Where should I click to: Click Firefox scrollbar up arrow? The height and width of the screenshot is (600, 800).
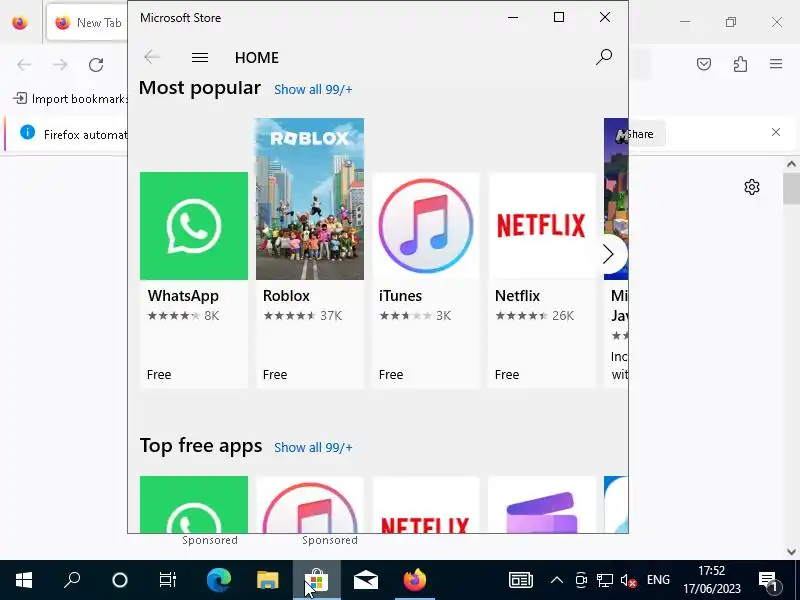tap(791, 164)
